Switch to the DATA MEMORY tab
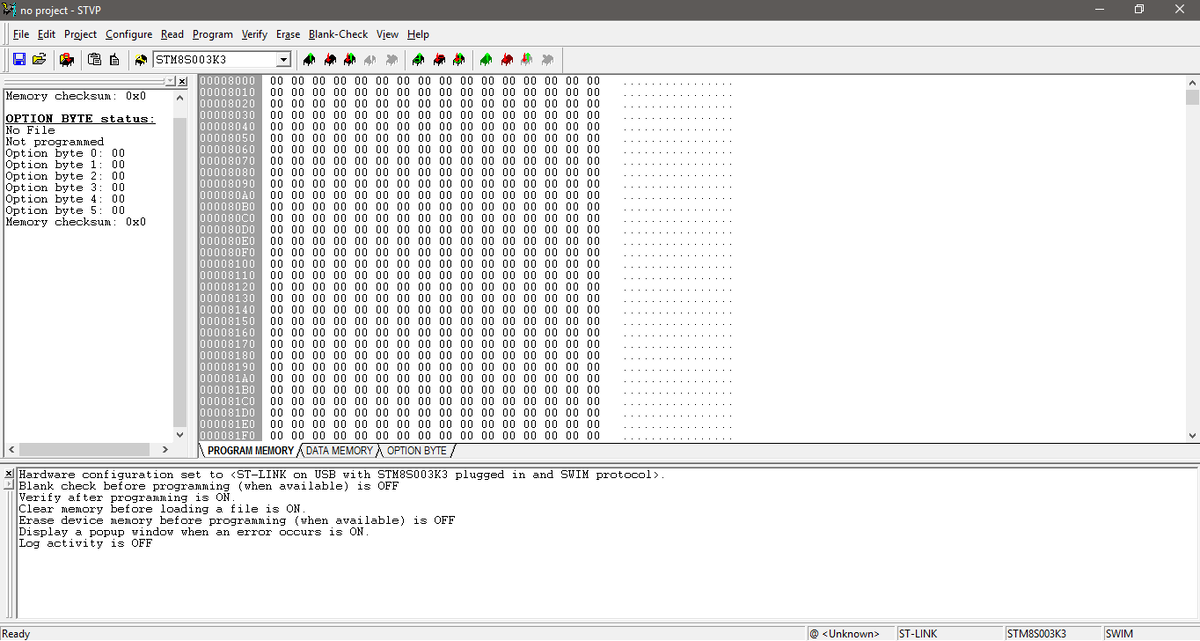 click(339, 451)
